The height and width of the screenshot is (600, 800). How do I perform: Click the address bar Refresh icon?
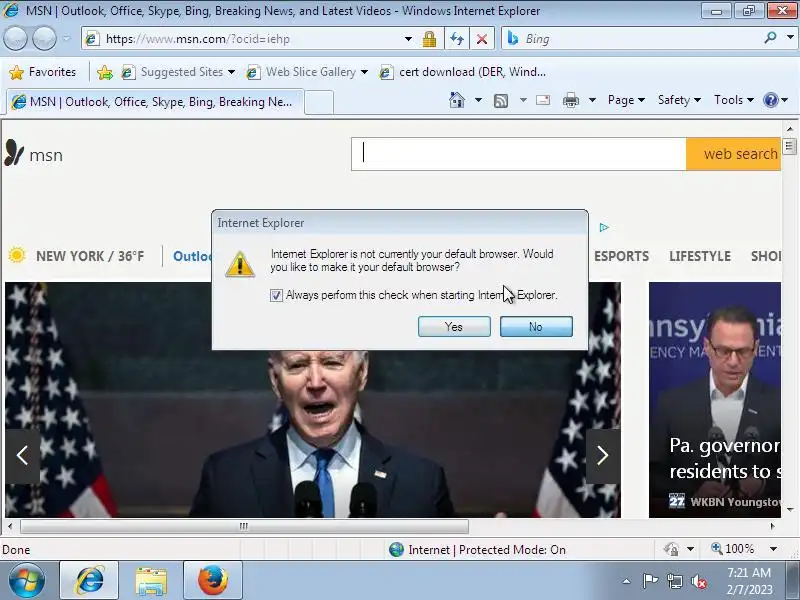coord(457,39)
